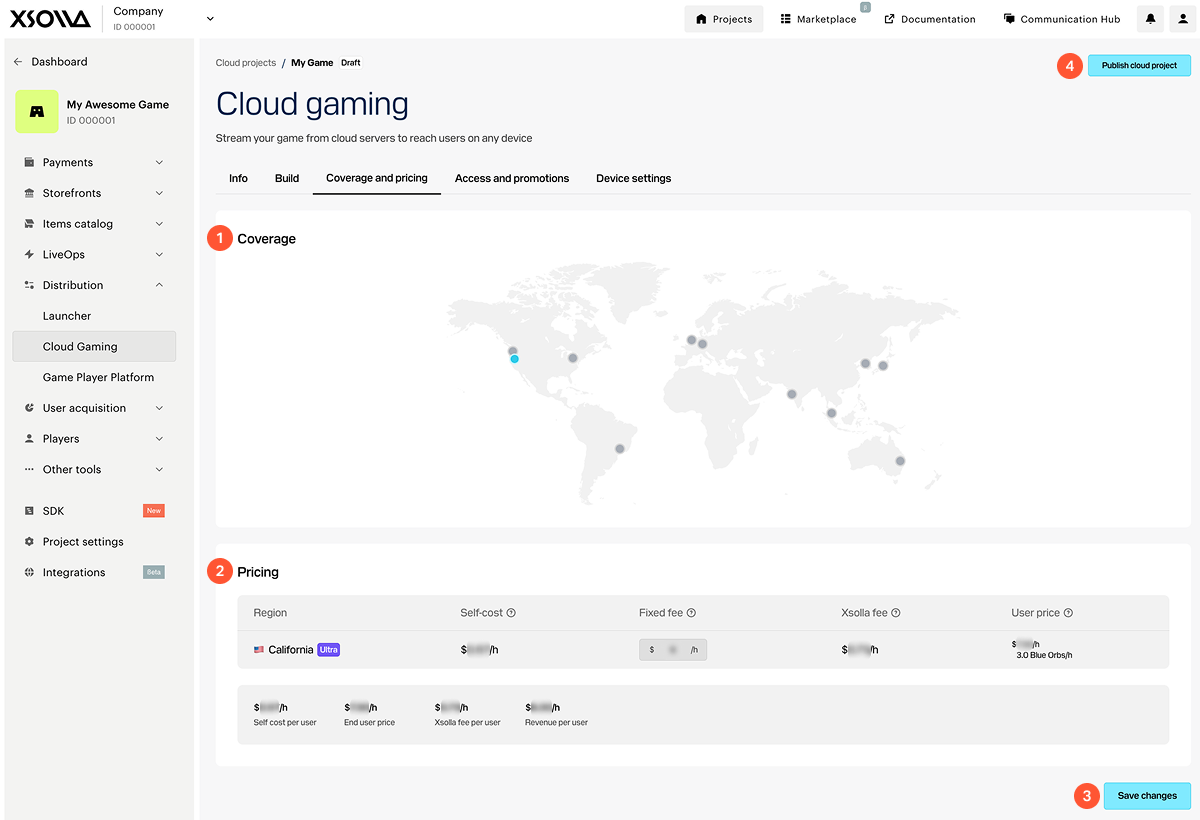Expand the Items catalog chevron

pos(160,224)
